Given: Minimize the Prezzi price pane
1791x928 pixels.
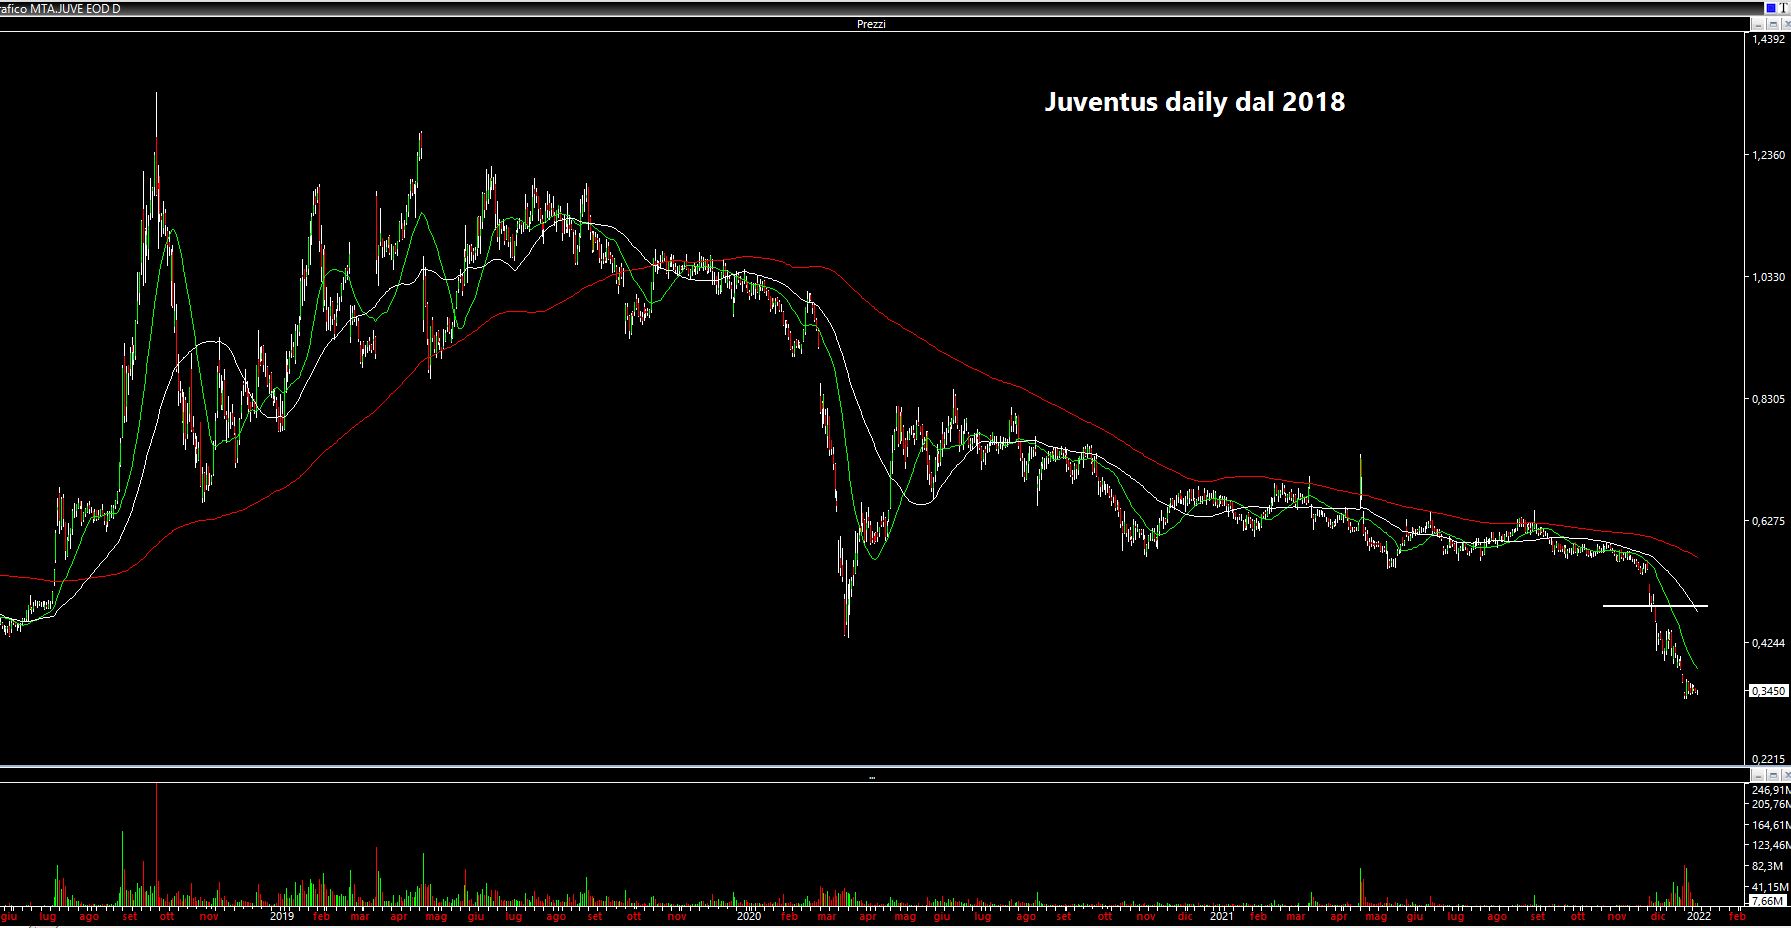Looking at the screenshot, I should click(x=1758, y=24).
